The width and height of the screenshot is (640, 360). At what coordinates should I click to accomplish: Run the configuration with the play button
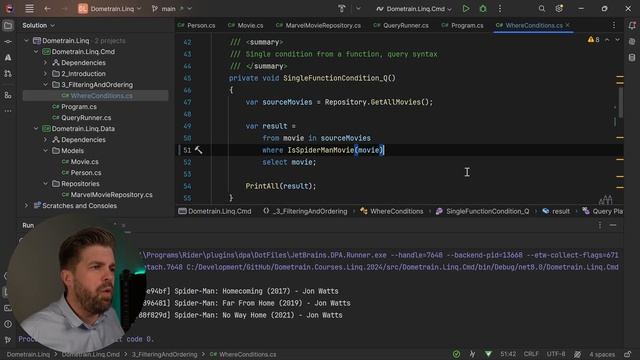pyautogui.click(x=466, y=8)
